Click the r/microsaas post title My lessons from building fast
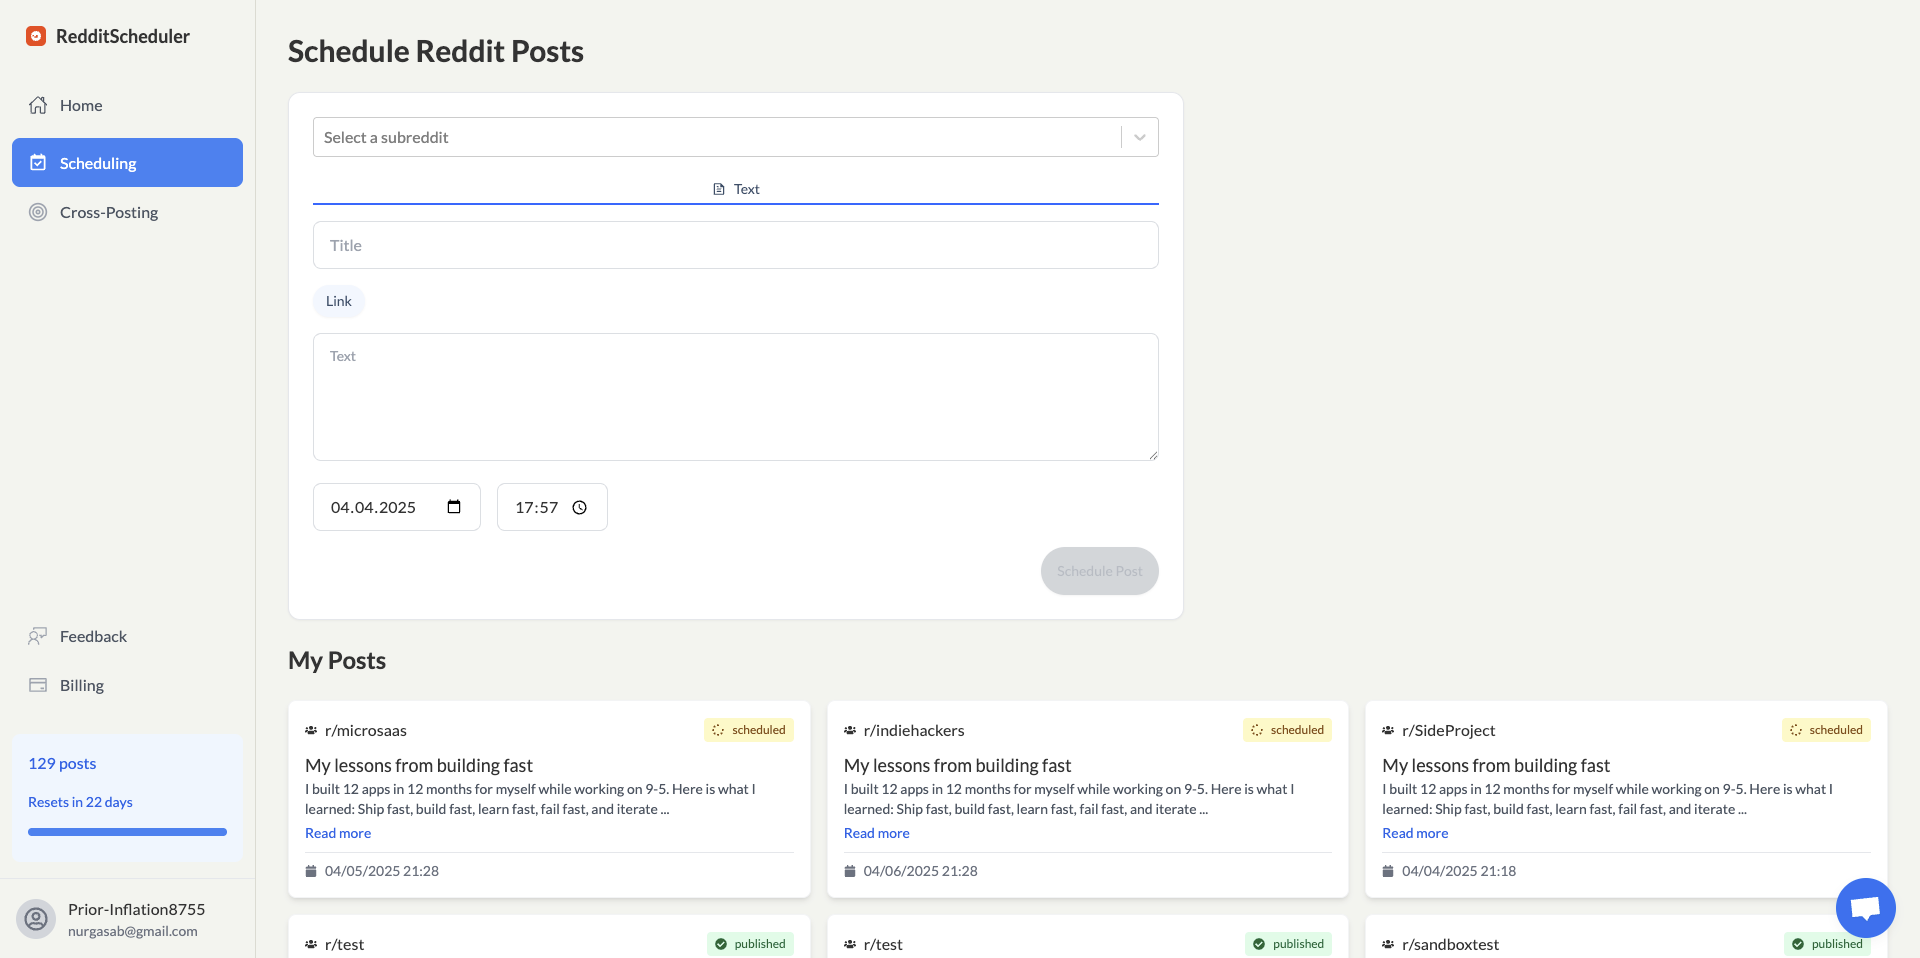This screenshot has width=1920, height=958. tap(419, 765)
